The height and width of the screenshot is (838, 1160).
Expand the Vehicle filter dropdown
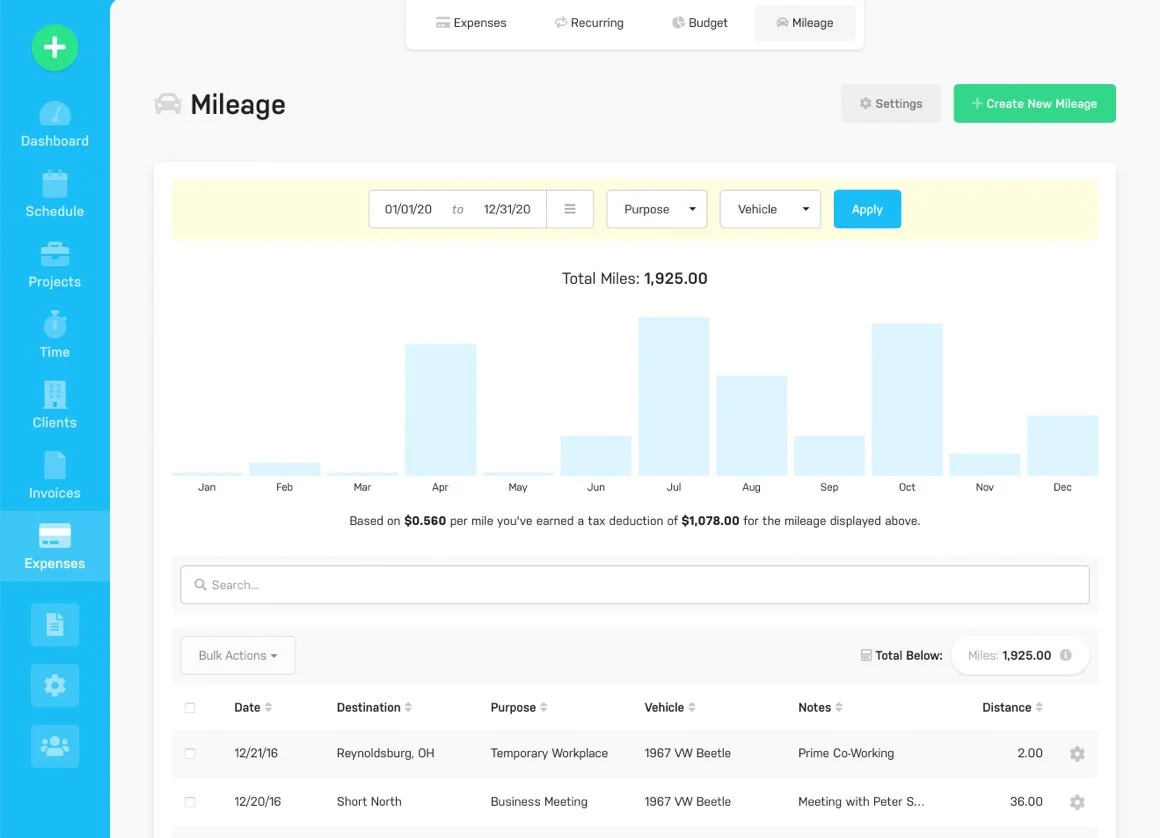point(770,209)
